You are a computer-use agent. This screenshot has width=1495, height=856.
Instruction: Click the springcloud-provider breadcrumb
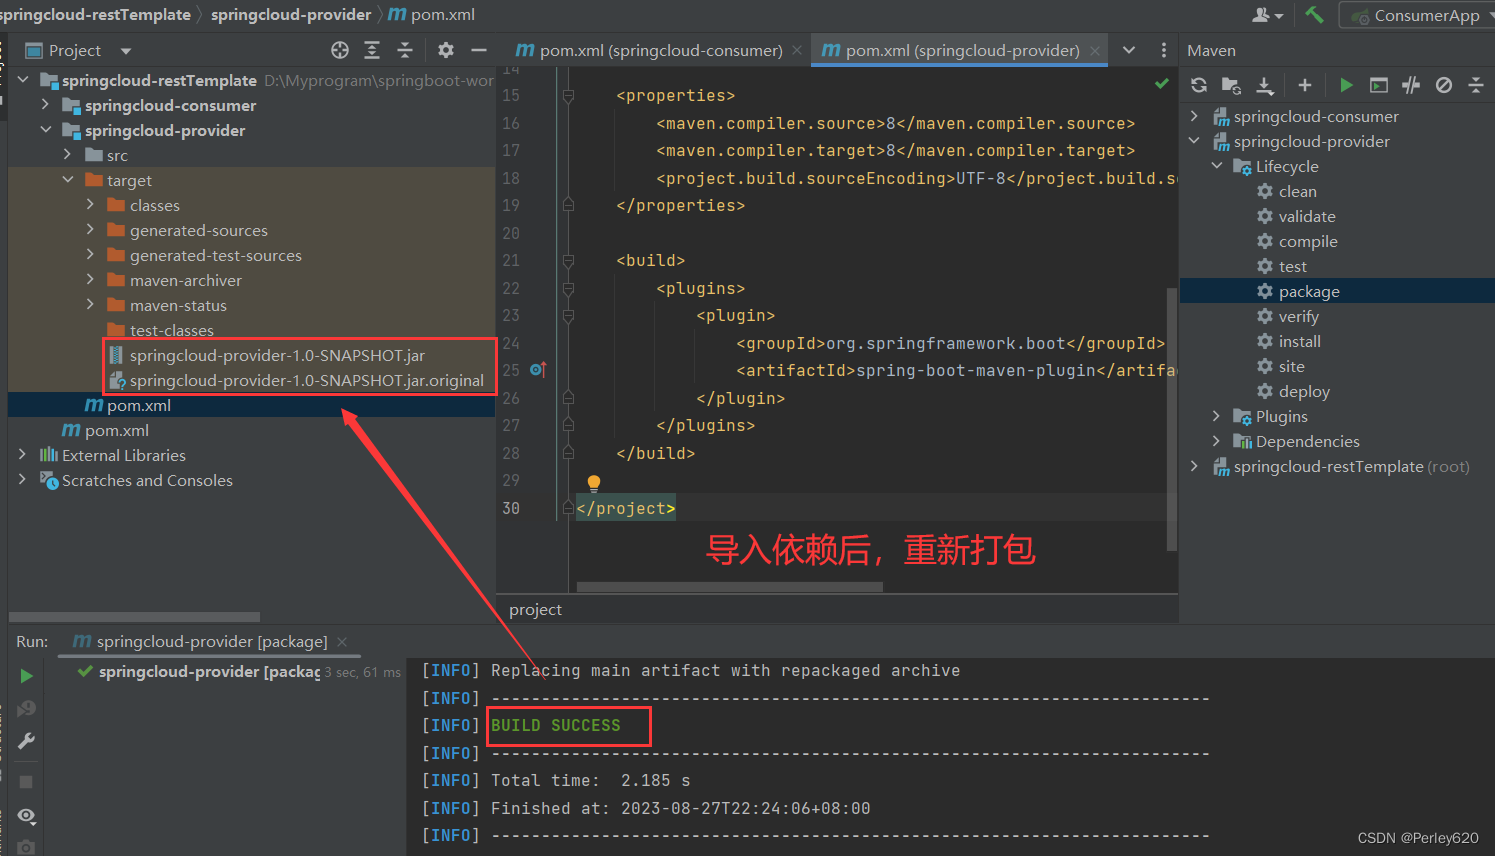[291, 14]
